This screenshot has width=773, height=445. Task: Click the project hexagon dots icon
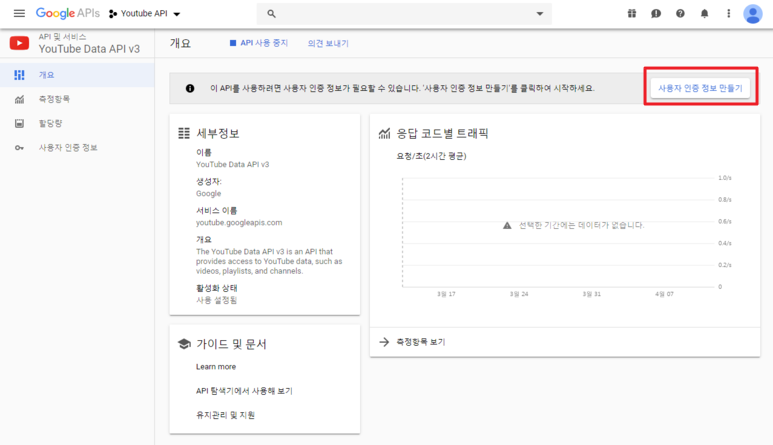113,14
